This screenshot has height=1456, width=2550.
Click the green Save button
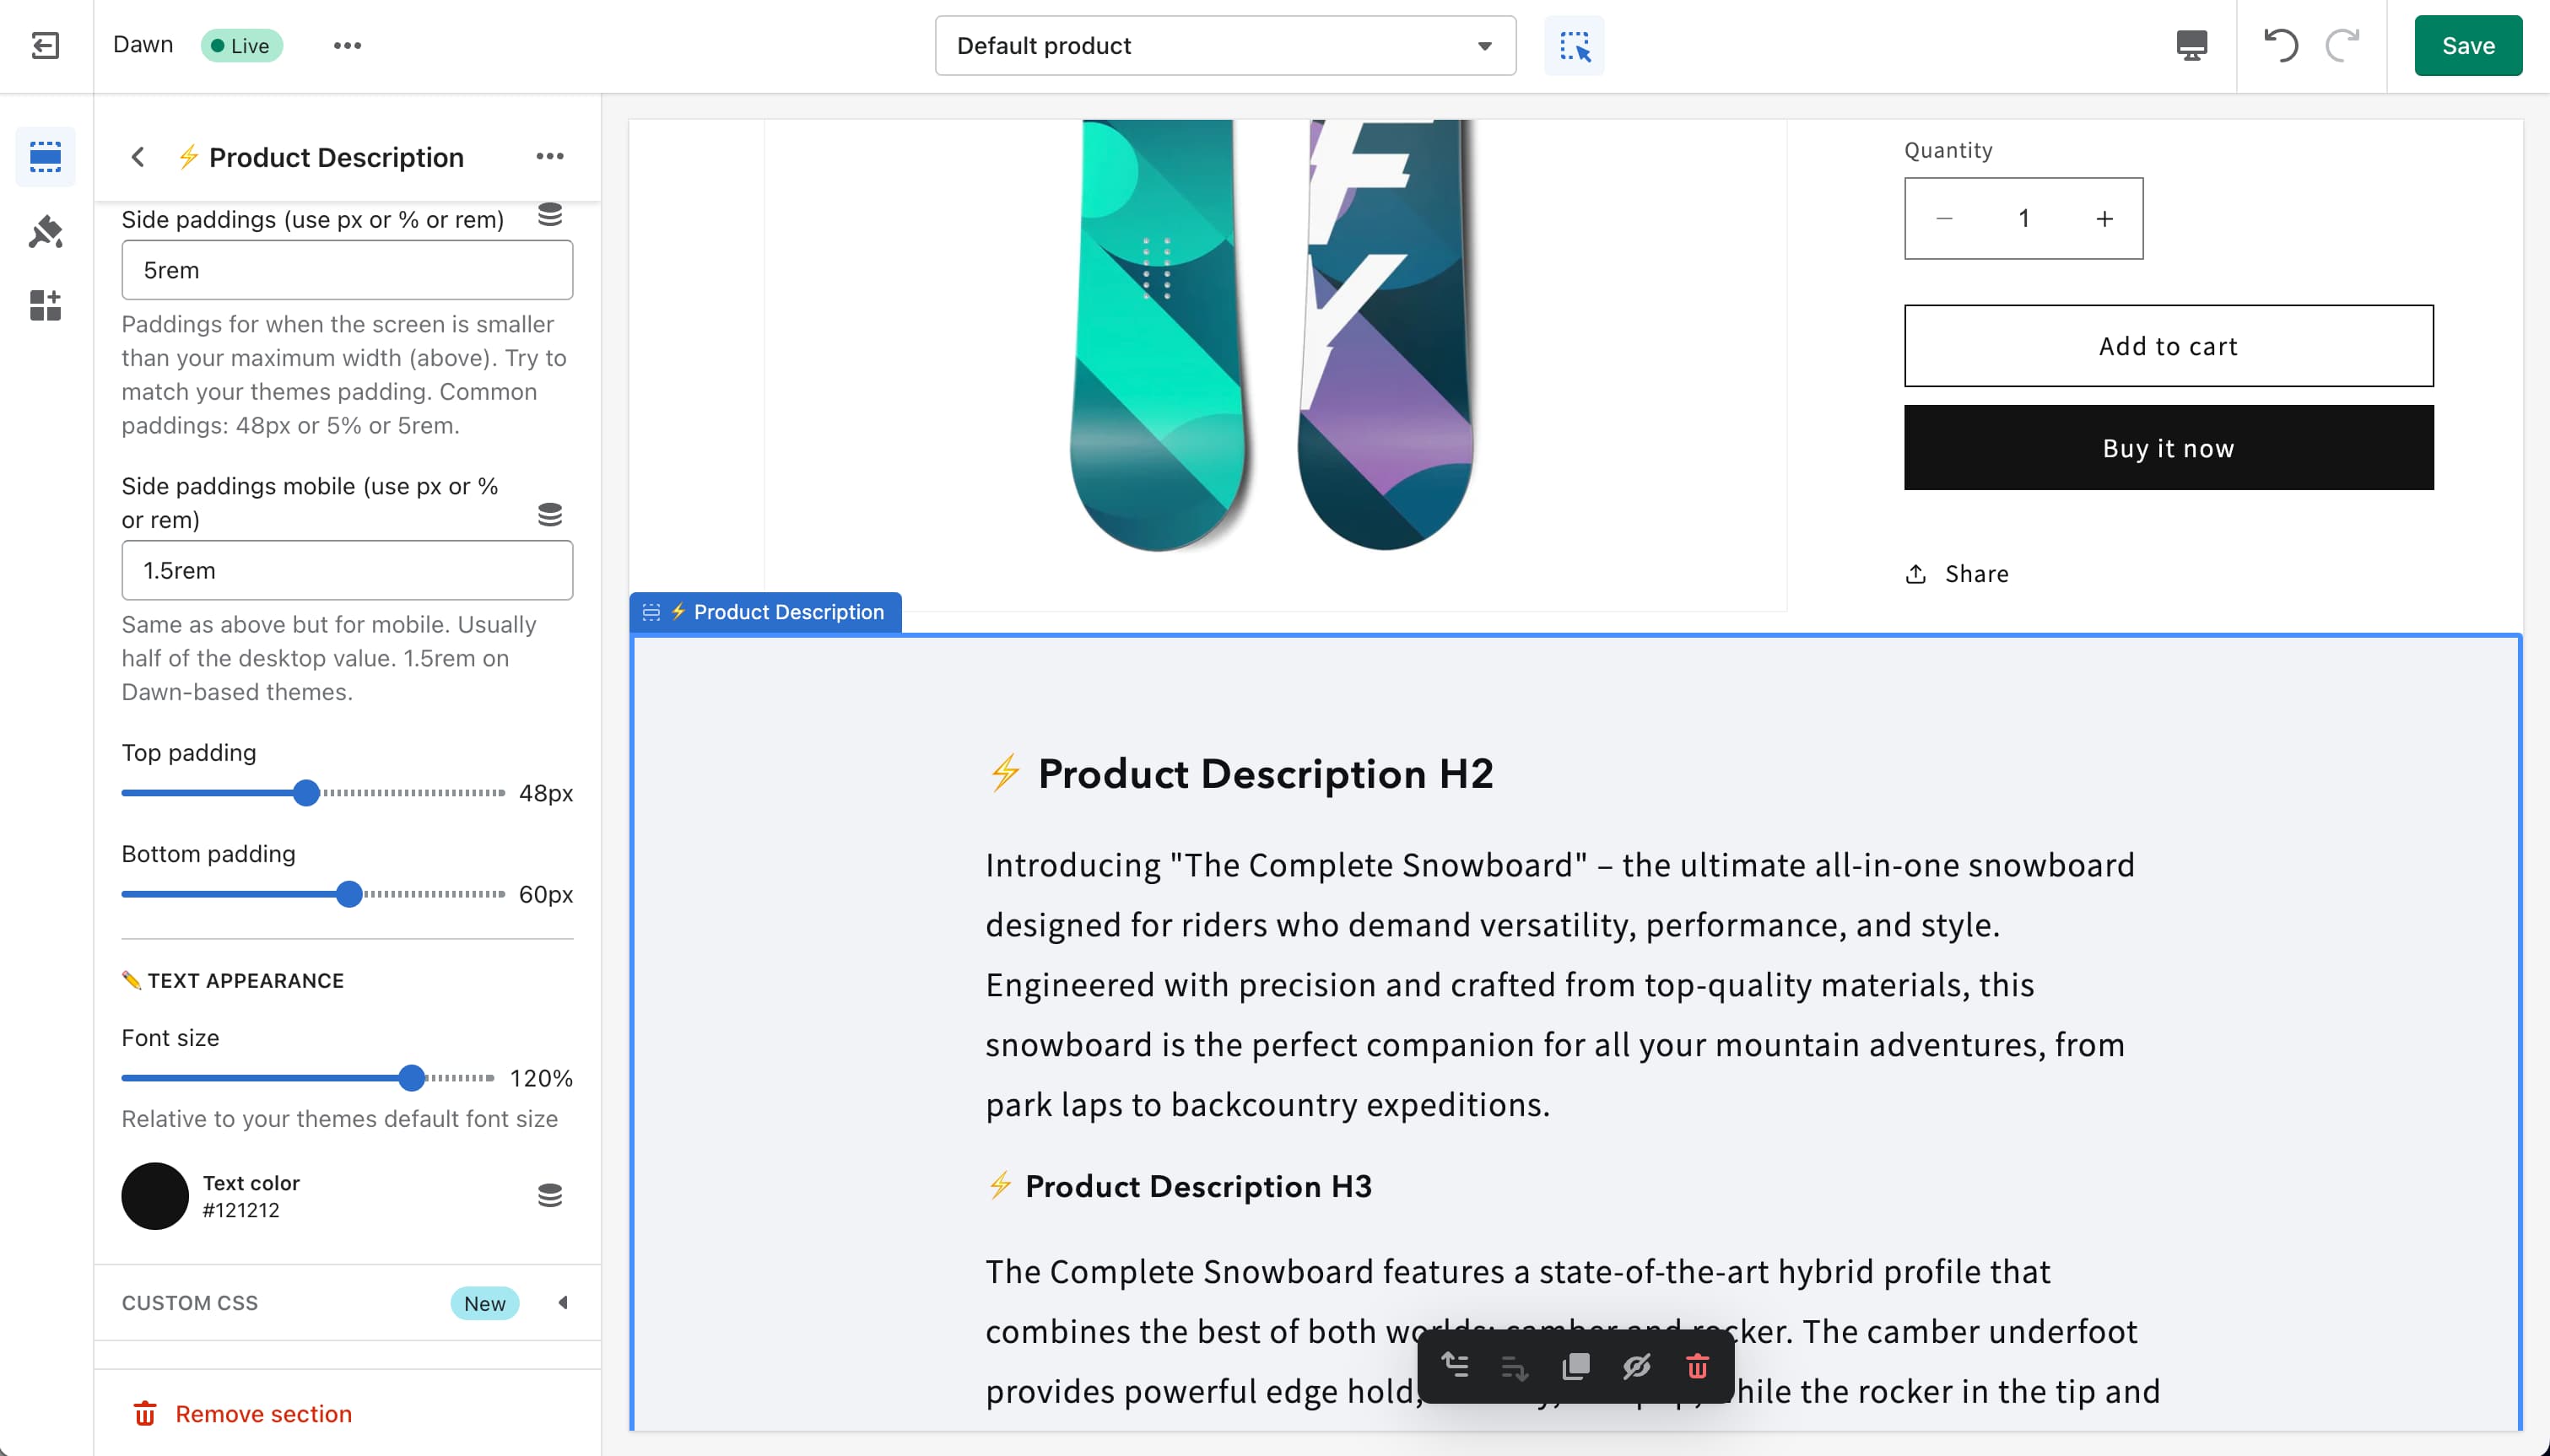coord(2467,45)
